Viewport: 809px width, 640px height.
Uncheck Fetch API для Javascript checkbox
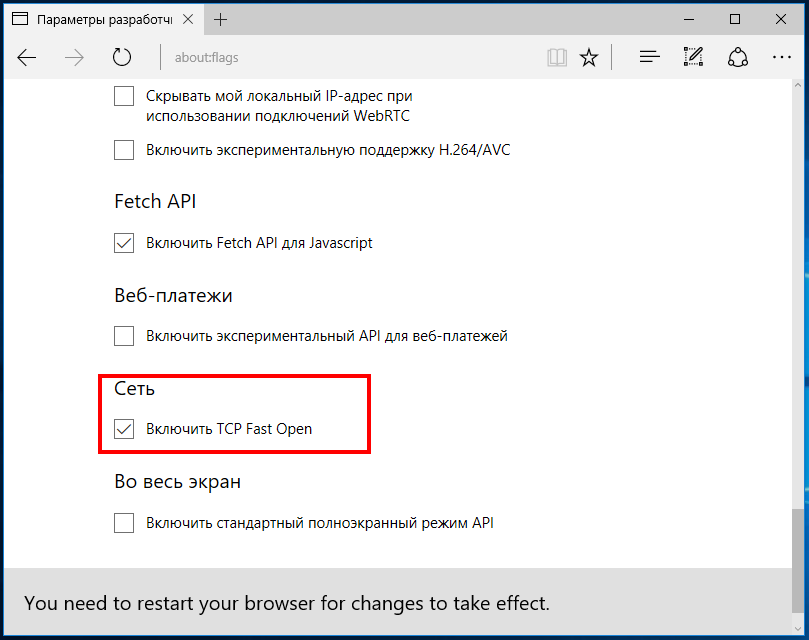pyautogui.click(x=124, y=243)
